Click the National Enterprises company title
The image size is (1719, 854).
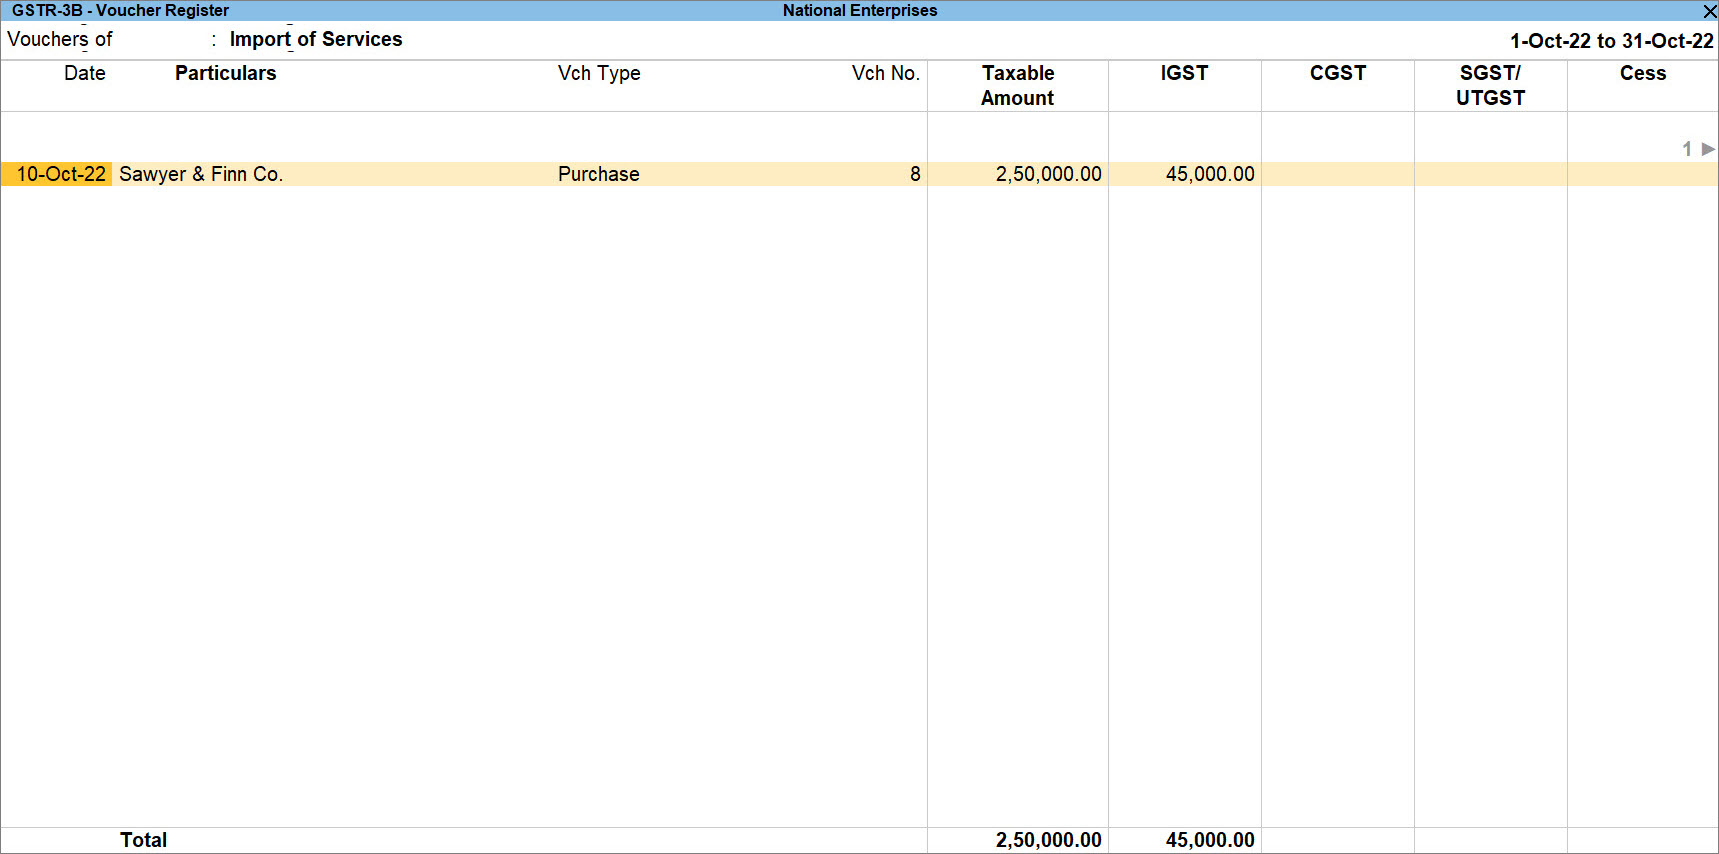point(860,11)
